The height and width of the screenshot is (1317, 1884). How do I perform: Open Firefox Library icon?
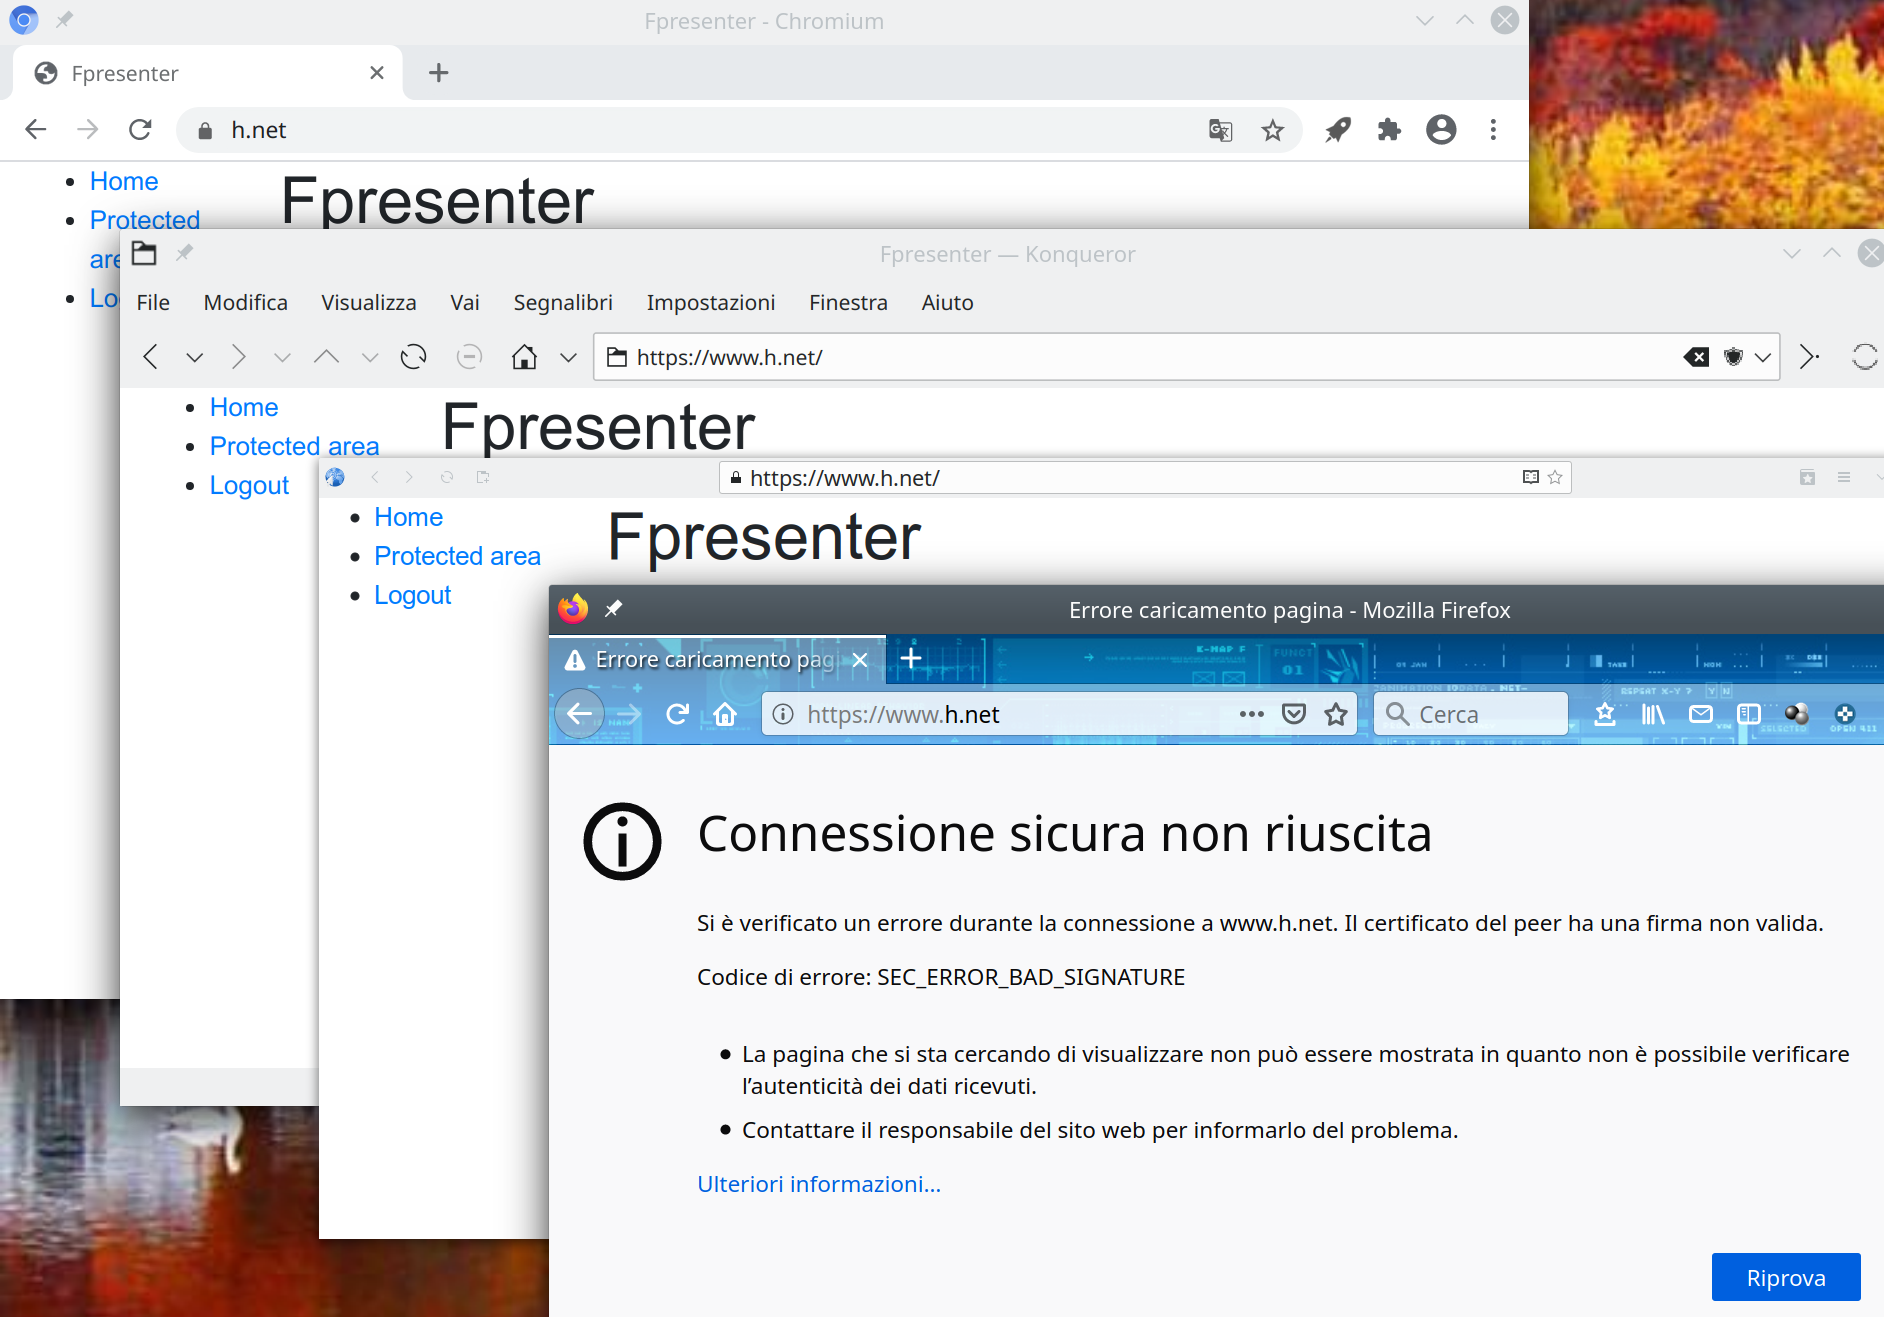(1653, 714)
